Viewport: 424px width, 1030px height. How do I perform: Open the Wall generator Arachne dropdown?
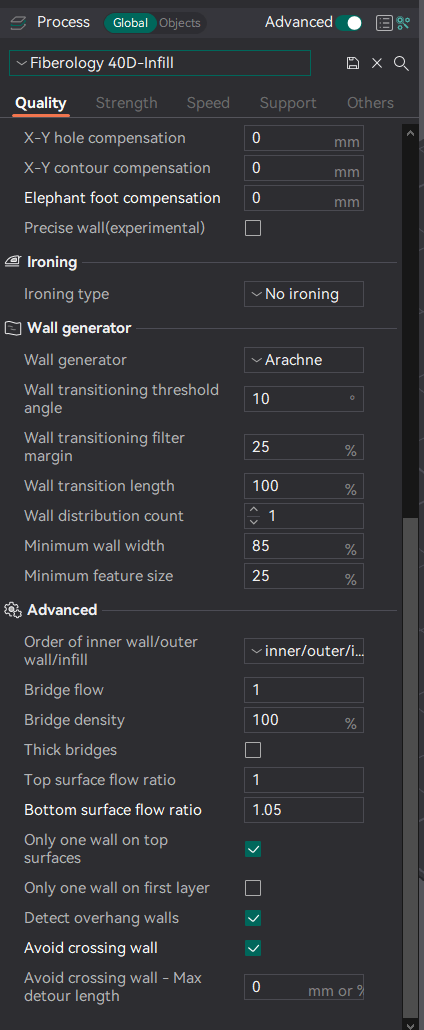tap(304, 360)
